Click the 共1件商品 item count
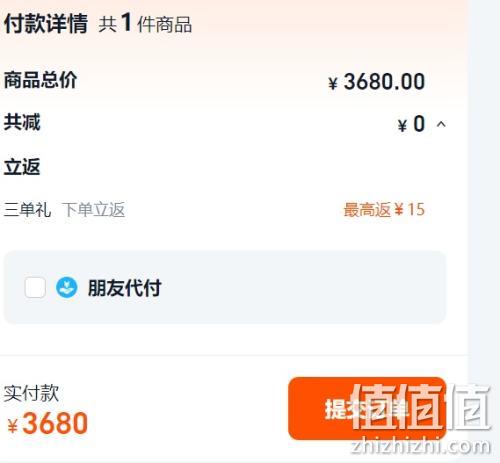 tap(145, 23)
